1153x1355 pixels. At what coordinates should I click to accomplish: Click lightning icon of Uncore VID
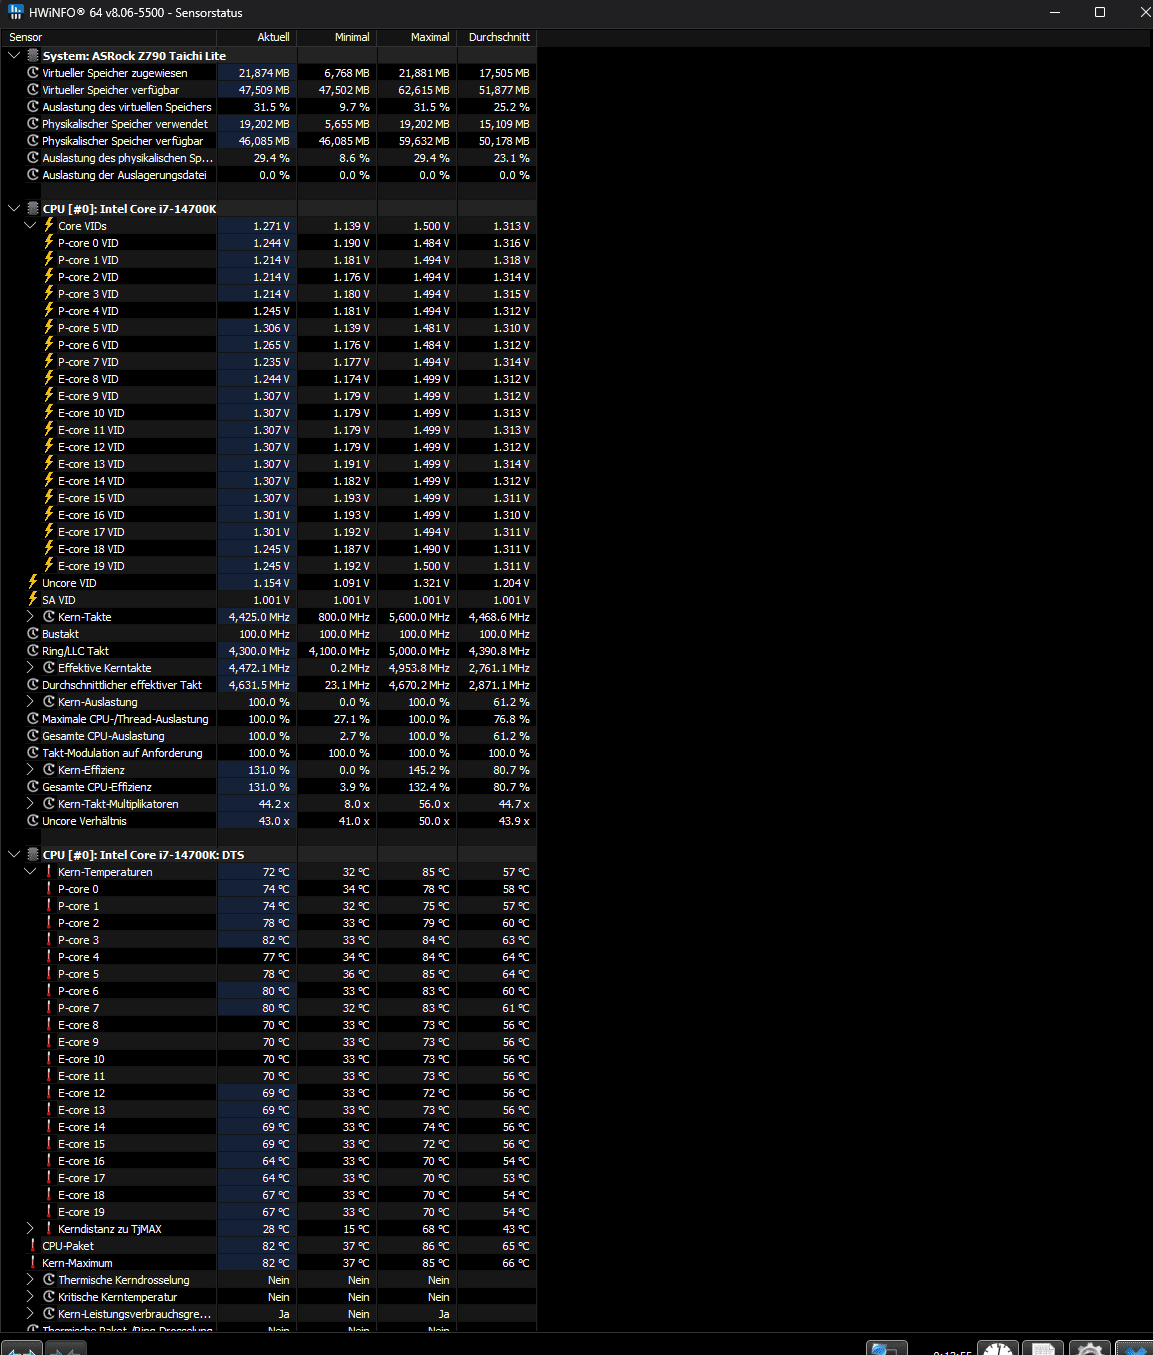(33, 583)
